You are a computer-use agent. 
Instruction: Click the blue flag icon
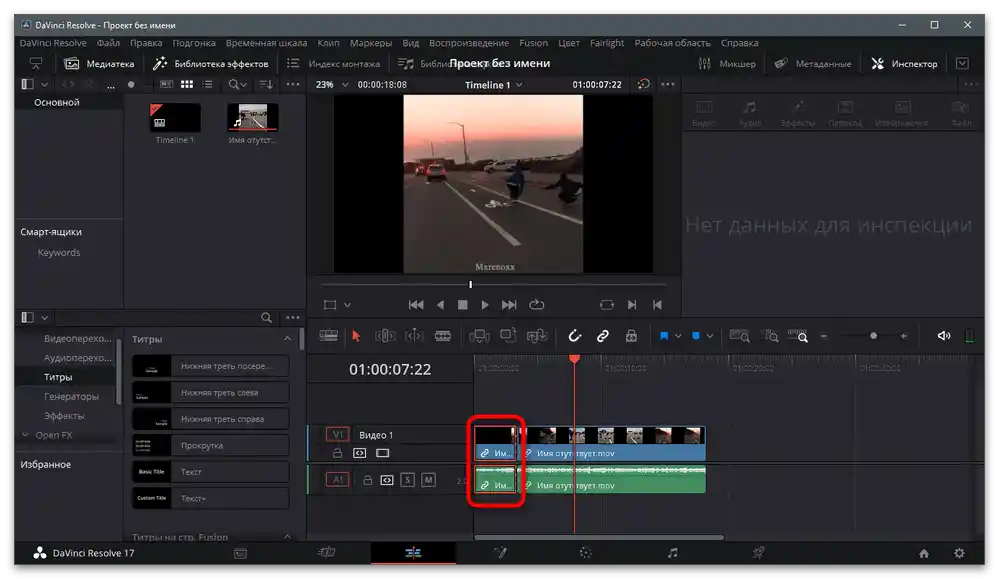pyautogui.click(x=664, y=336)
